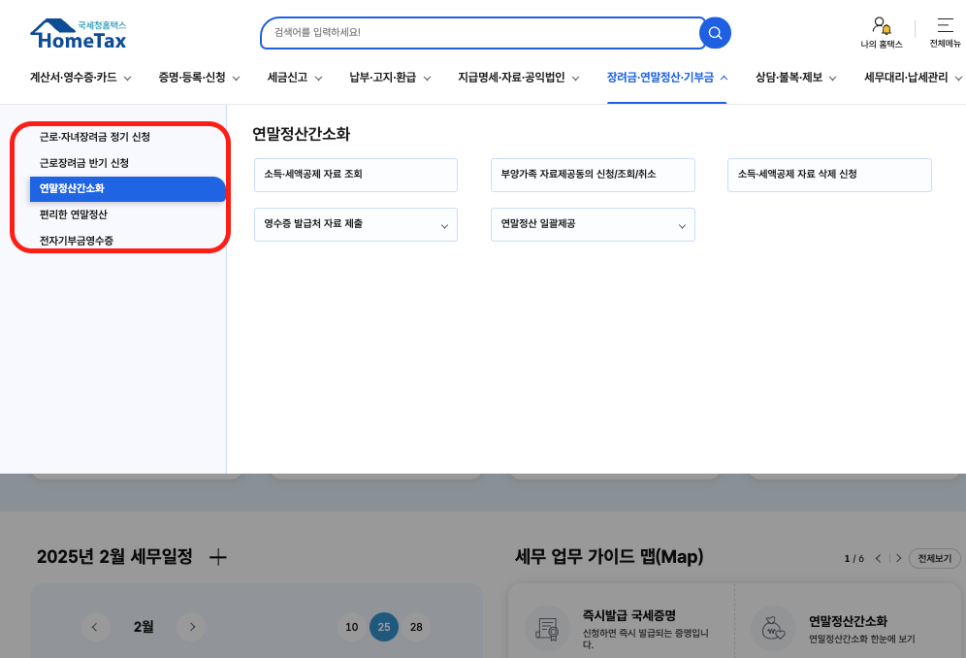Focus the search input field

482,33
